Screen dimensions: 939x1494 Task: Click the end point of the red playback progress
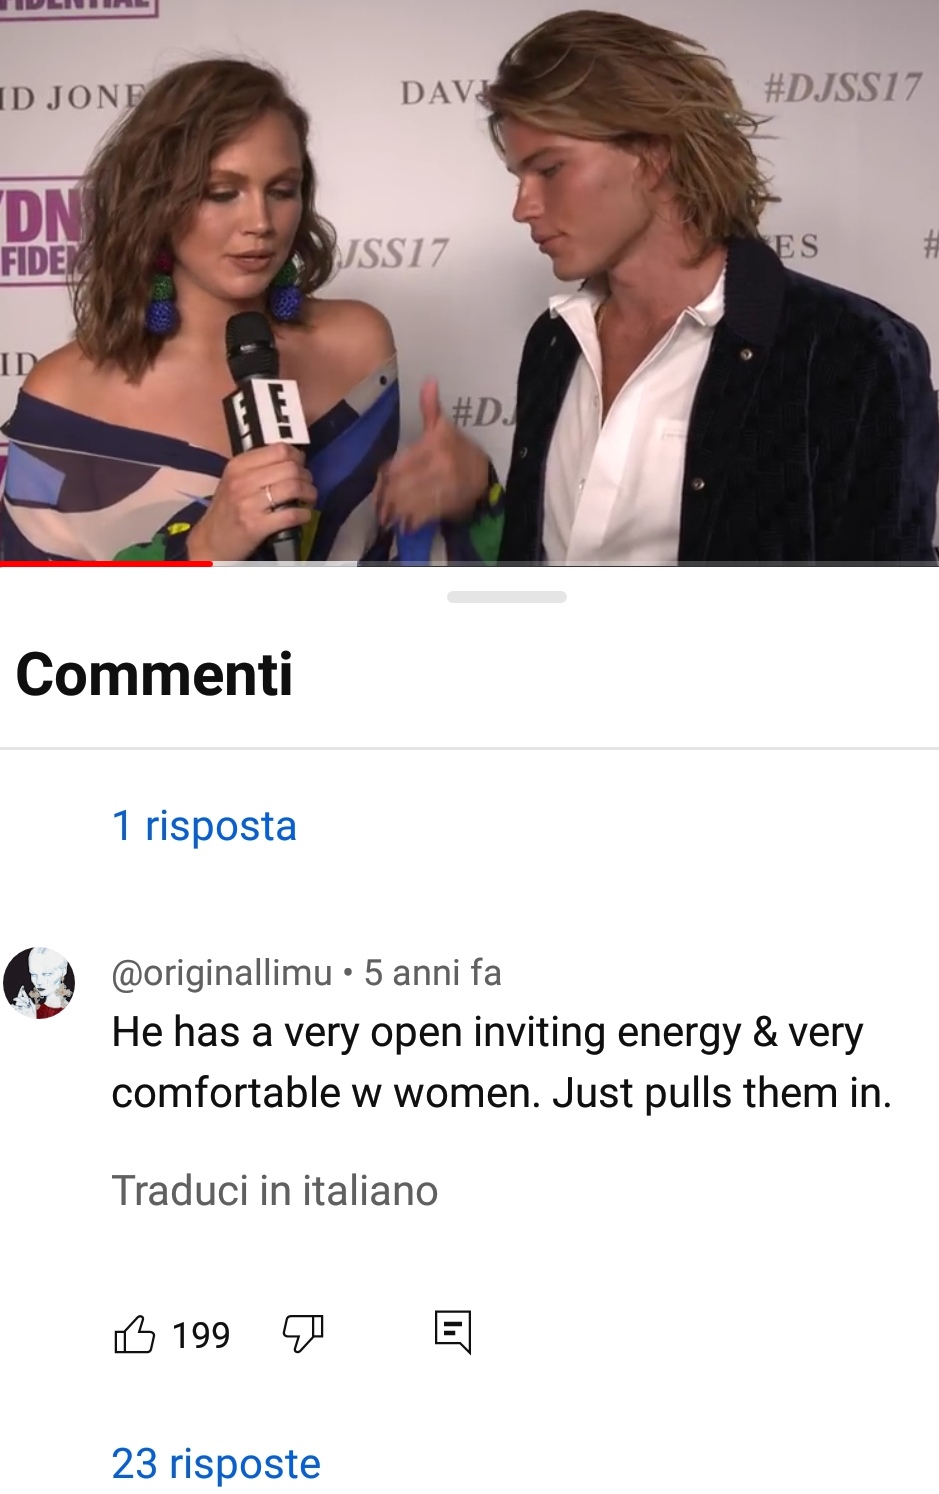212,564
